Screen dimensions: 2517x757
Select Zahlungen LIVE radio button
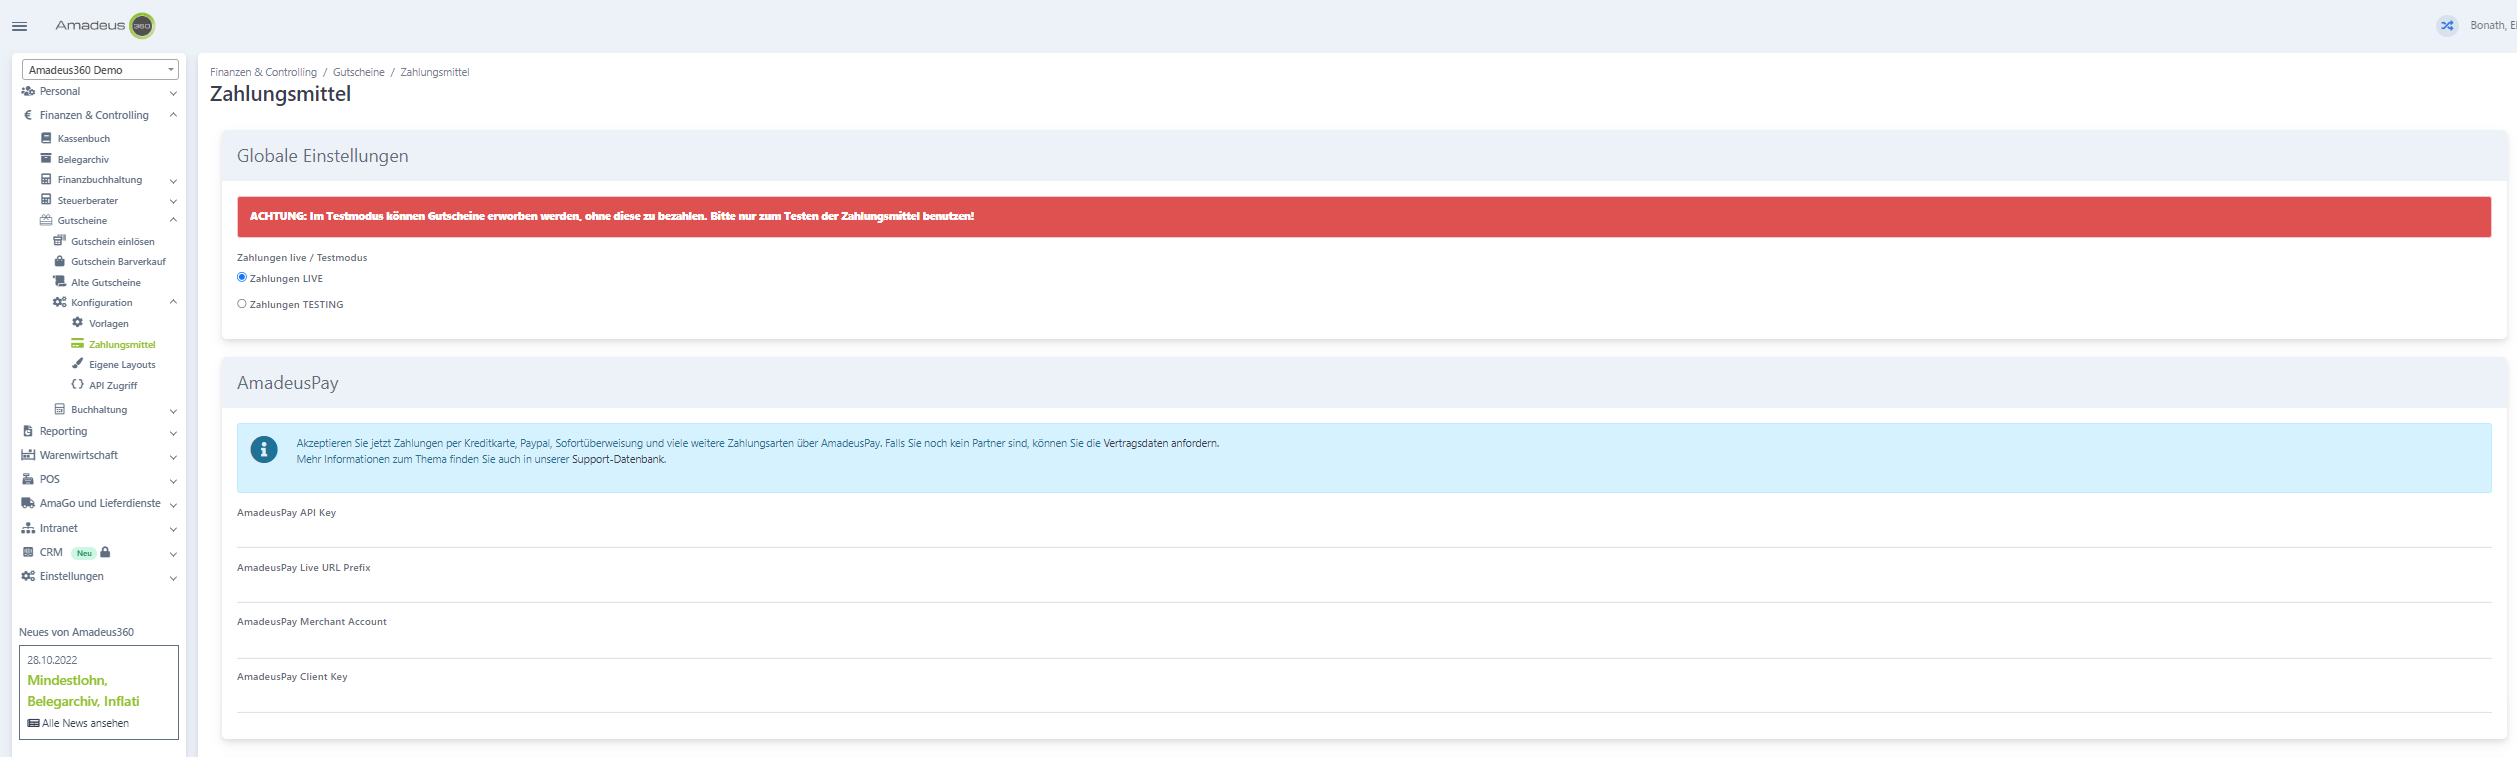tap(242, 277)
